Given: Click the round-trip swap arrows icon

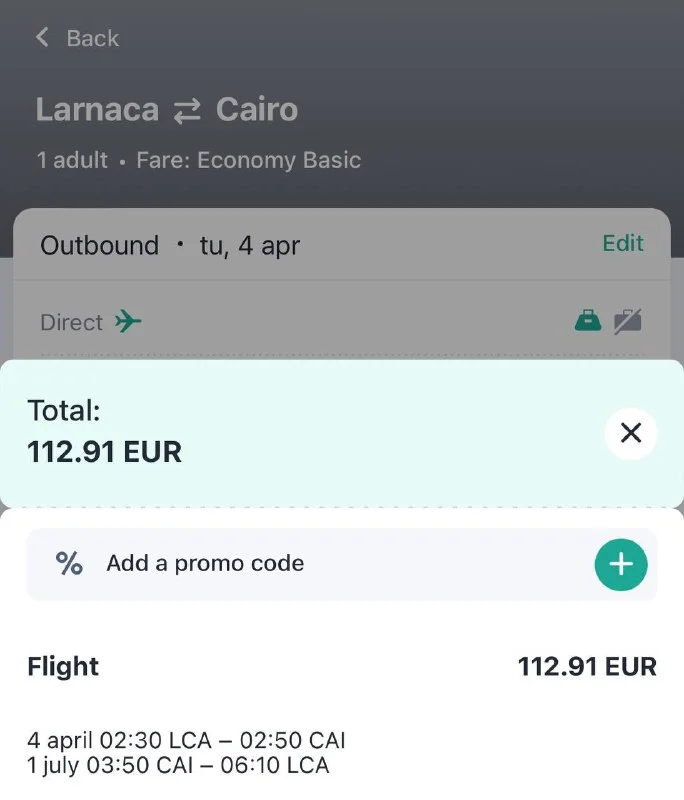Looking at the screenshot, I should pyautogui.click(x=187, y=110).
